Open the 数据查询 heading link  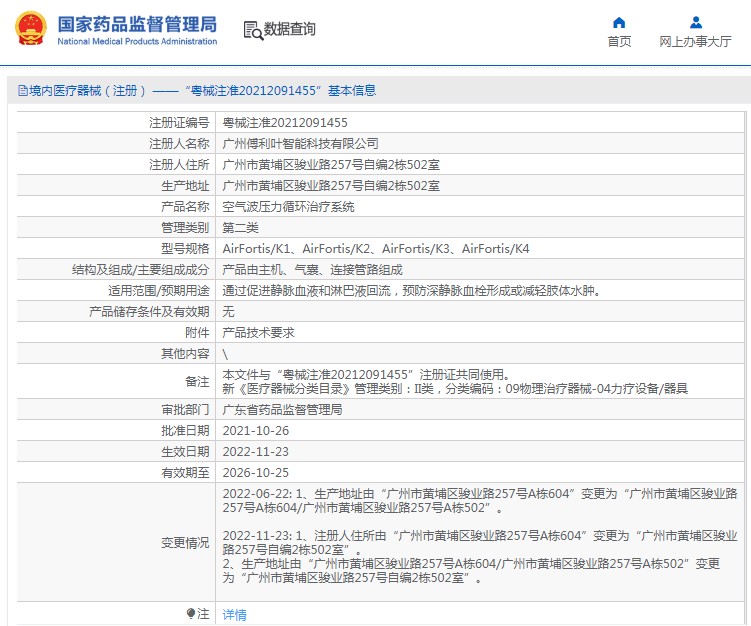tap(290, 29)
